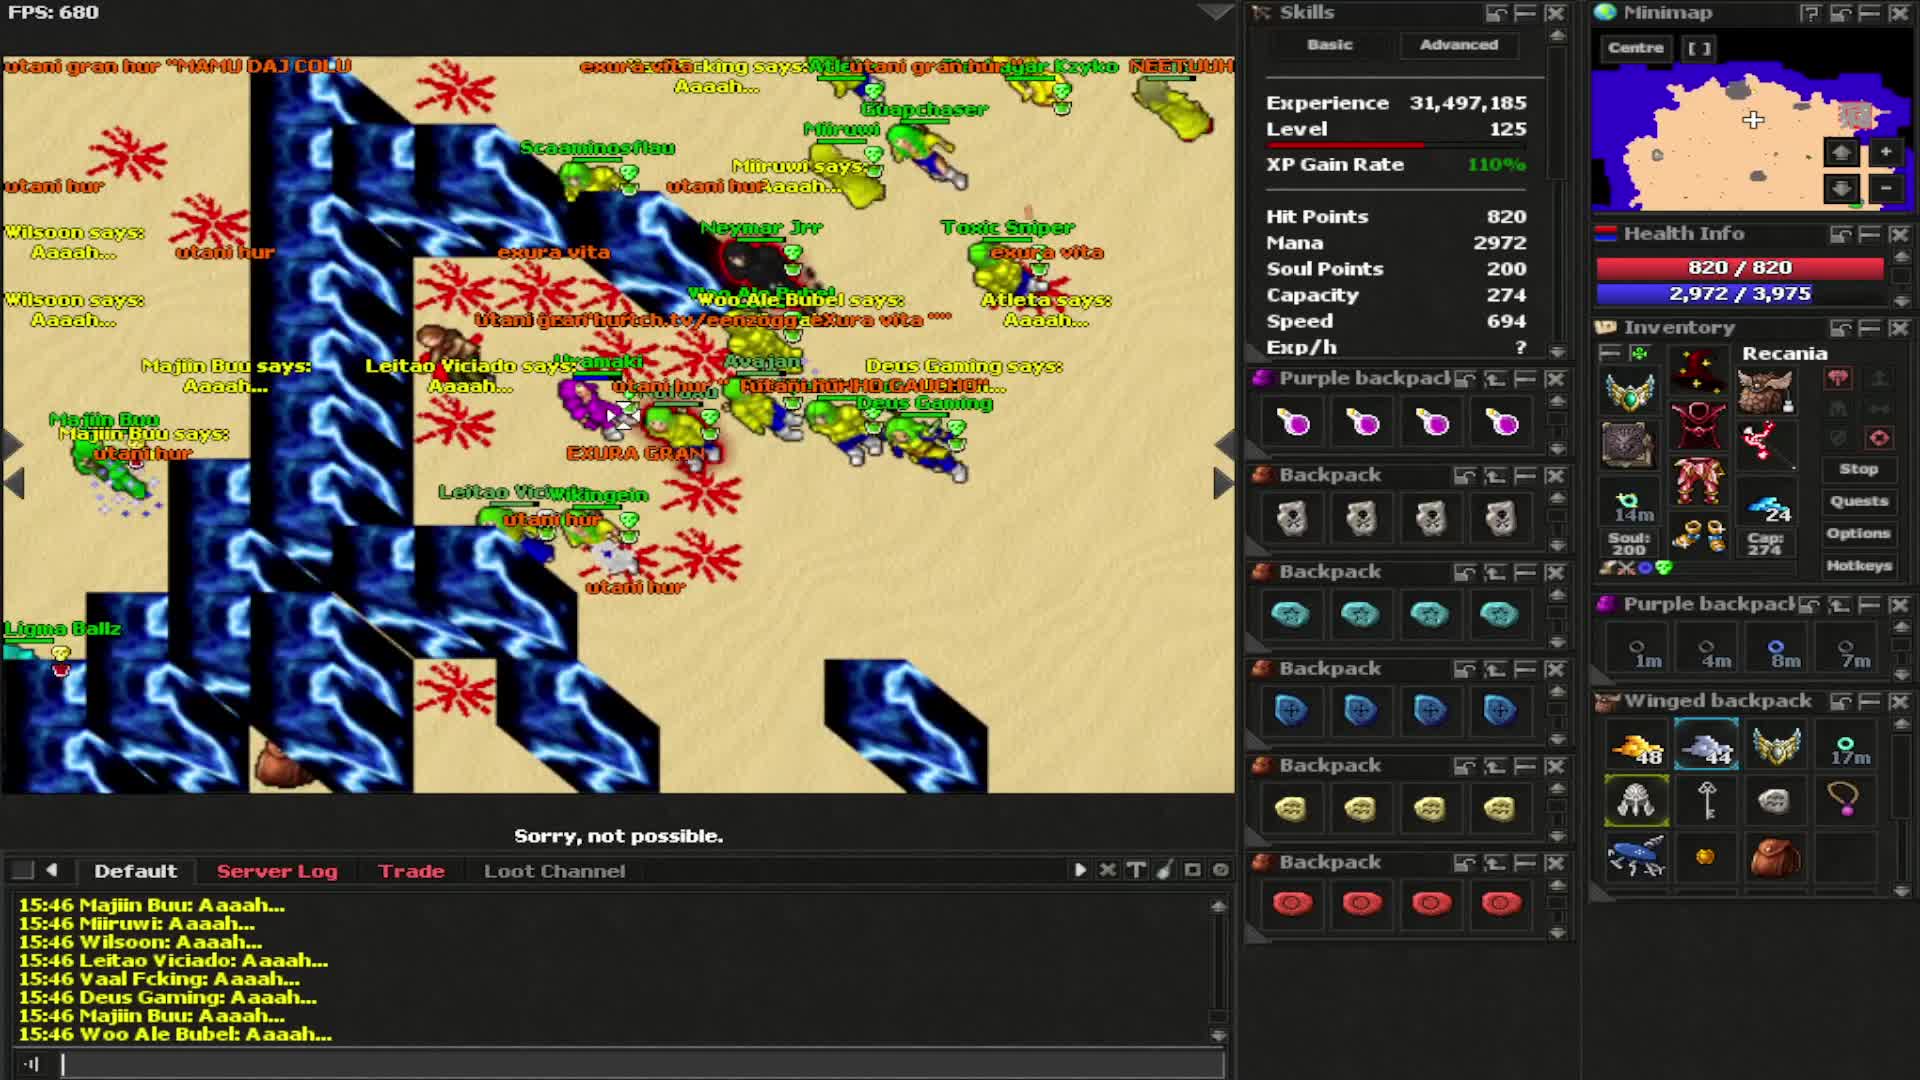
Task: Select gold item stack of 48 in Winged backpack
Action: click(1637, 746)
